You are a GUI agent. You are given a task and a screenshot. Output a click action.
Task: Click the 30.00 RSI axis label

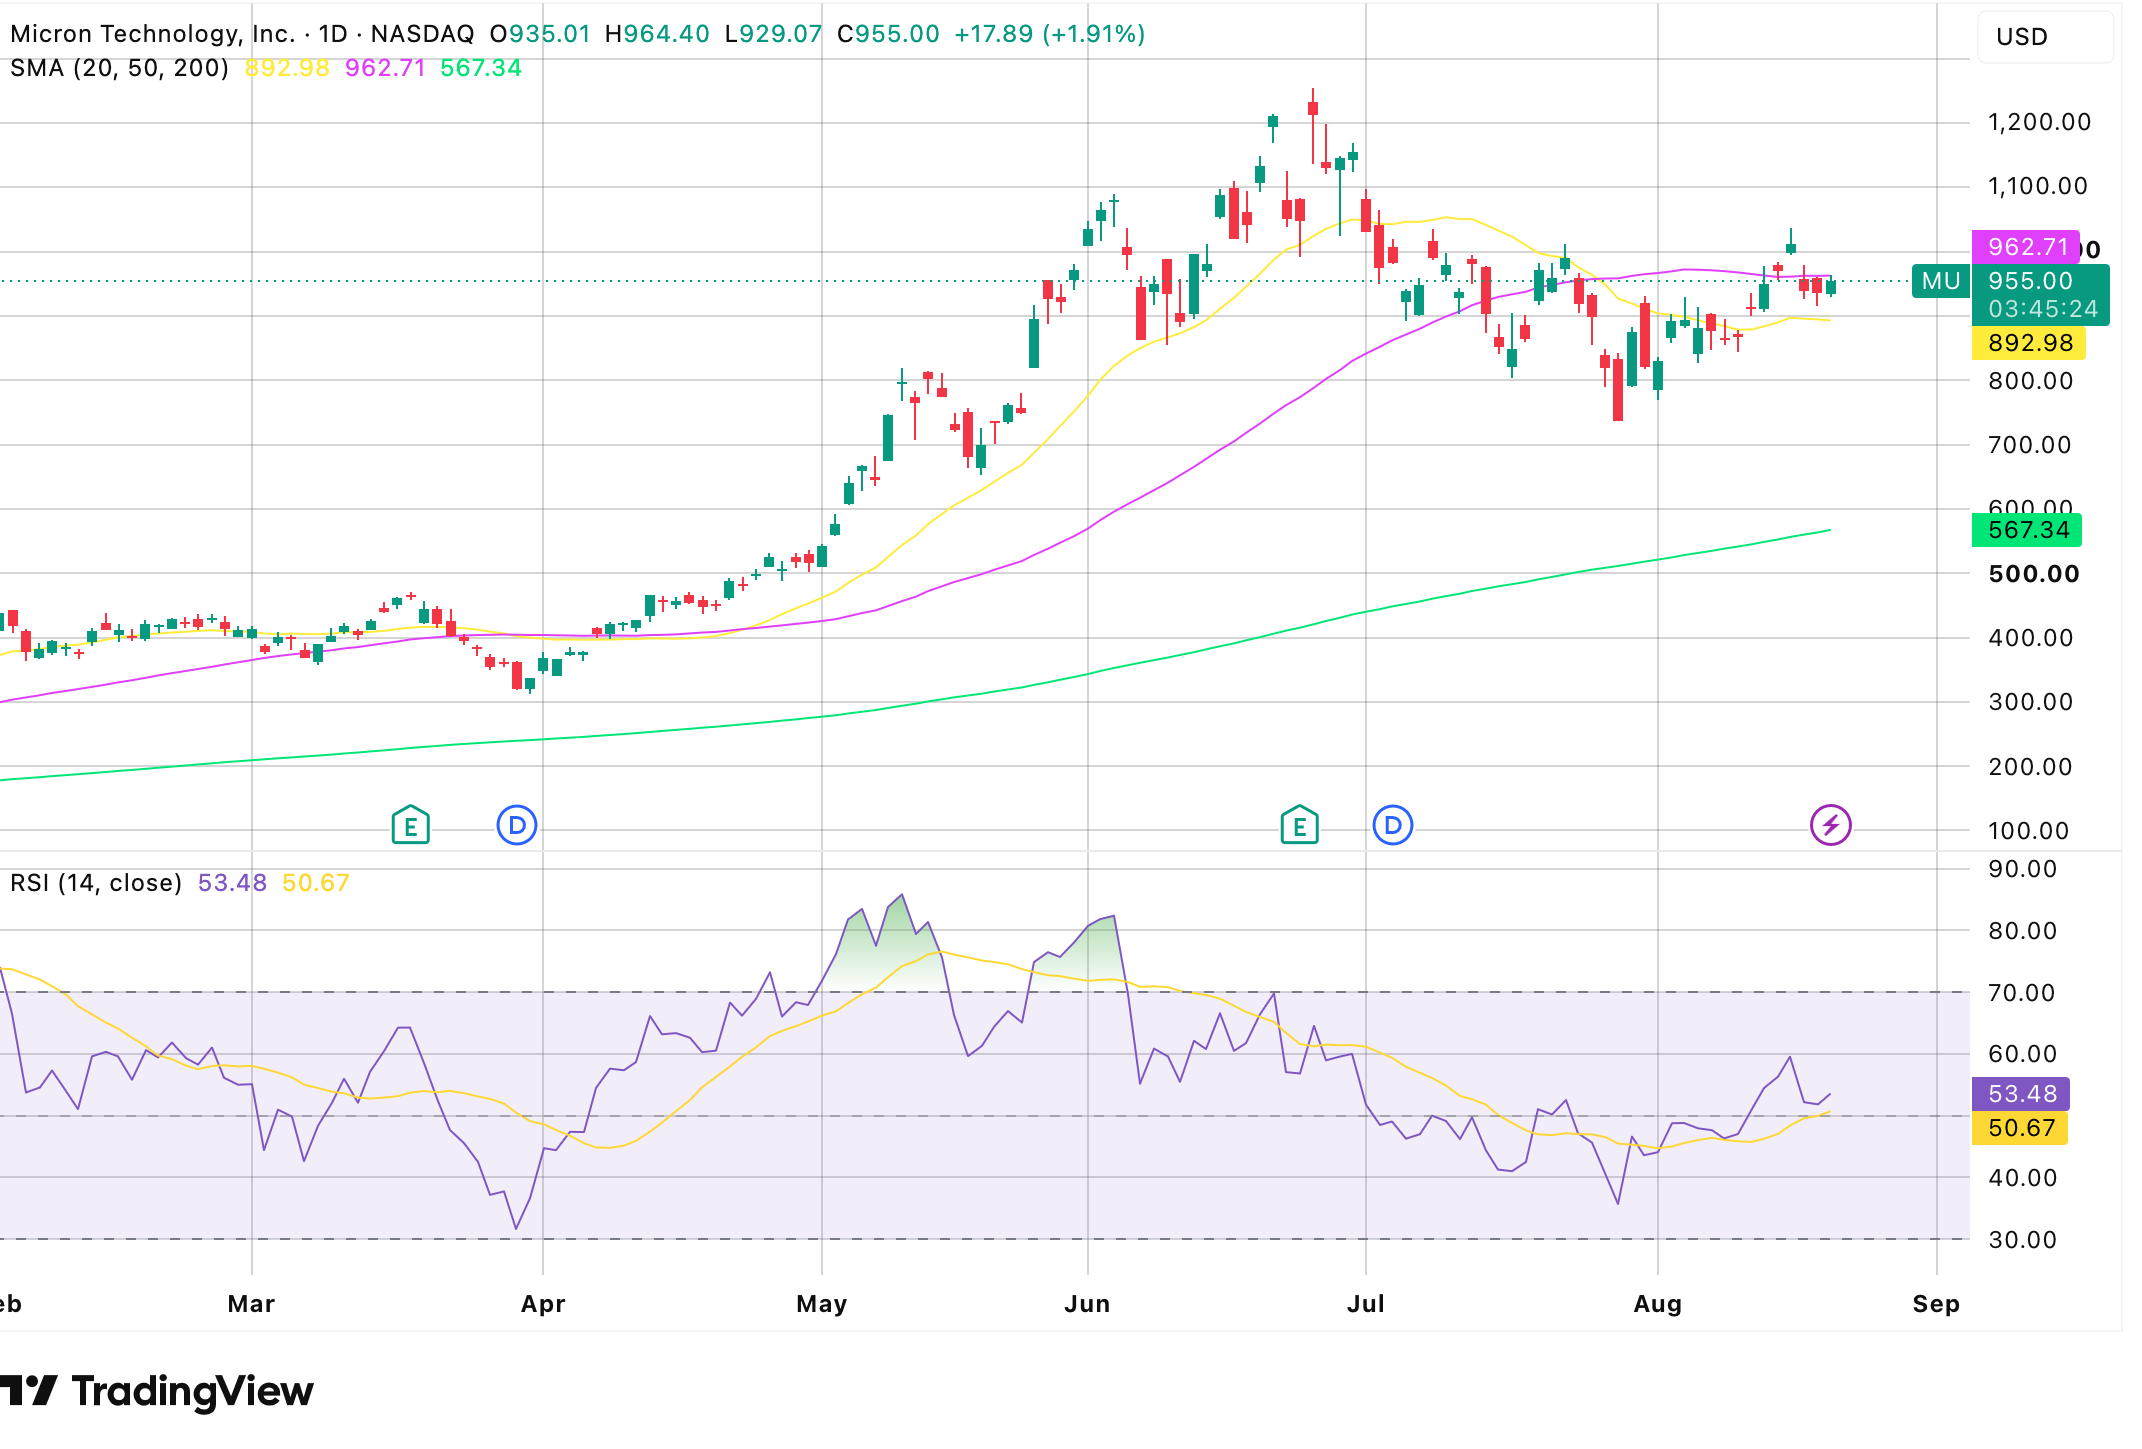tap(2022, 1240)
